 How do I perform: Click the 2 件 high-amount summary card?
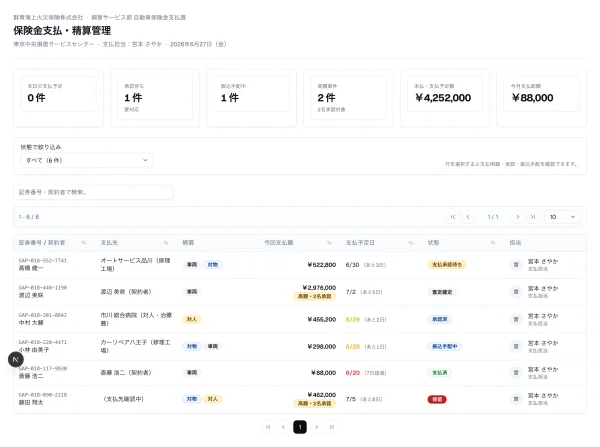click(x=348, y=98)
